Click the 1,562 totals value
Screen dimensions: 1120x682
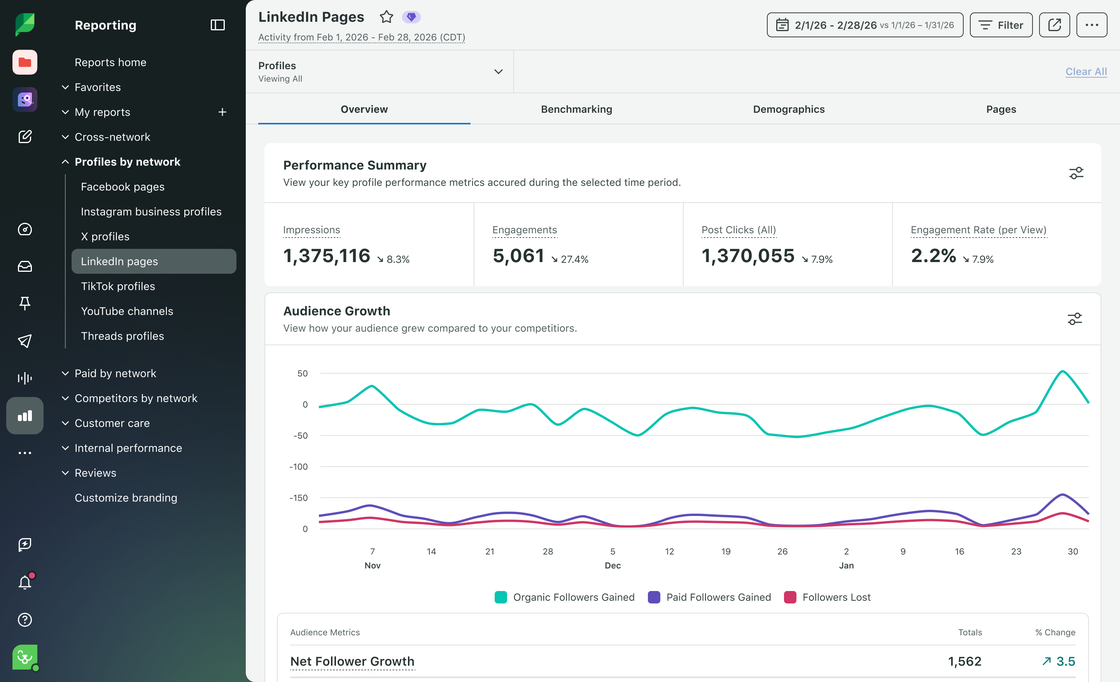(964, 661)
